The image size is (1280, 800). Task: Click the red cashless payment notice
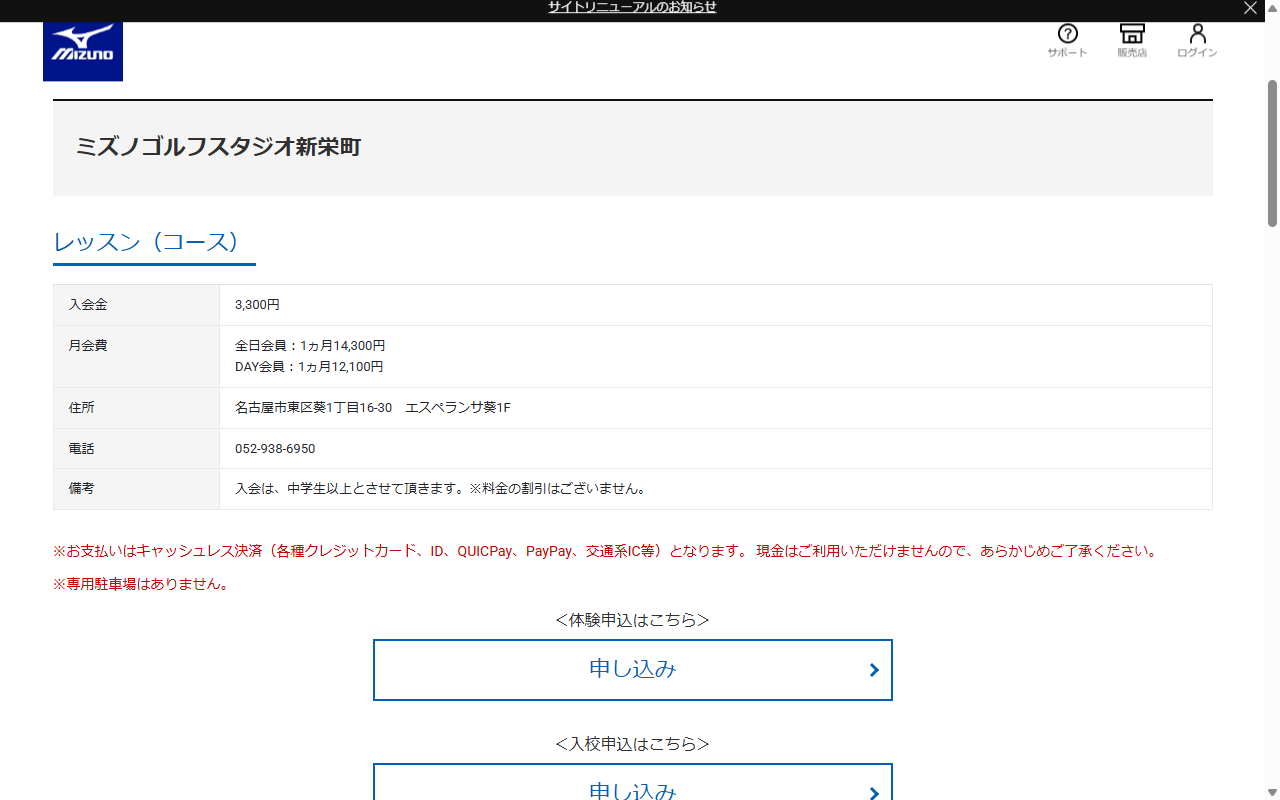click(605, 551)
